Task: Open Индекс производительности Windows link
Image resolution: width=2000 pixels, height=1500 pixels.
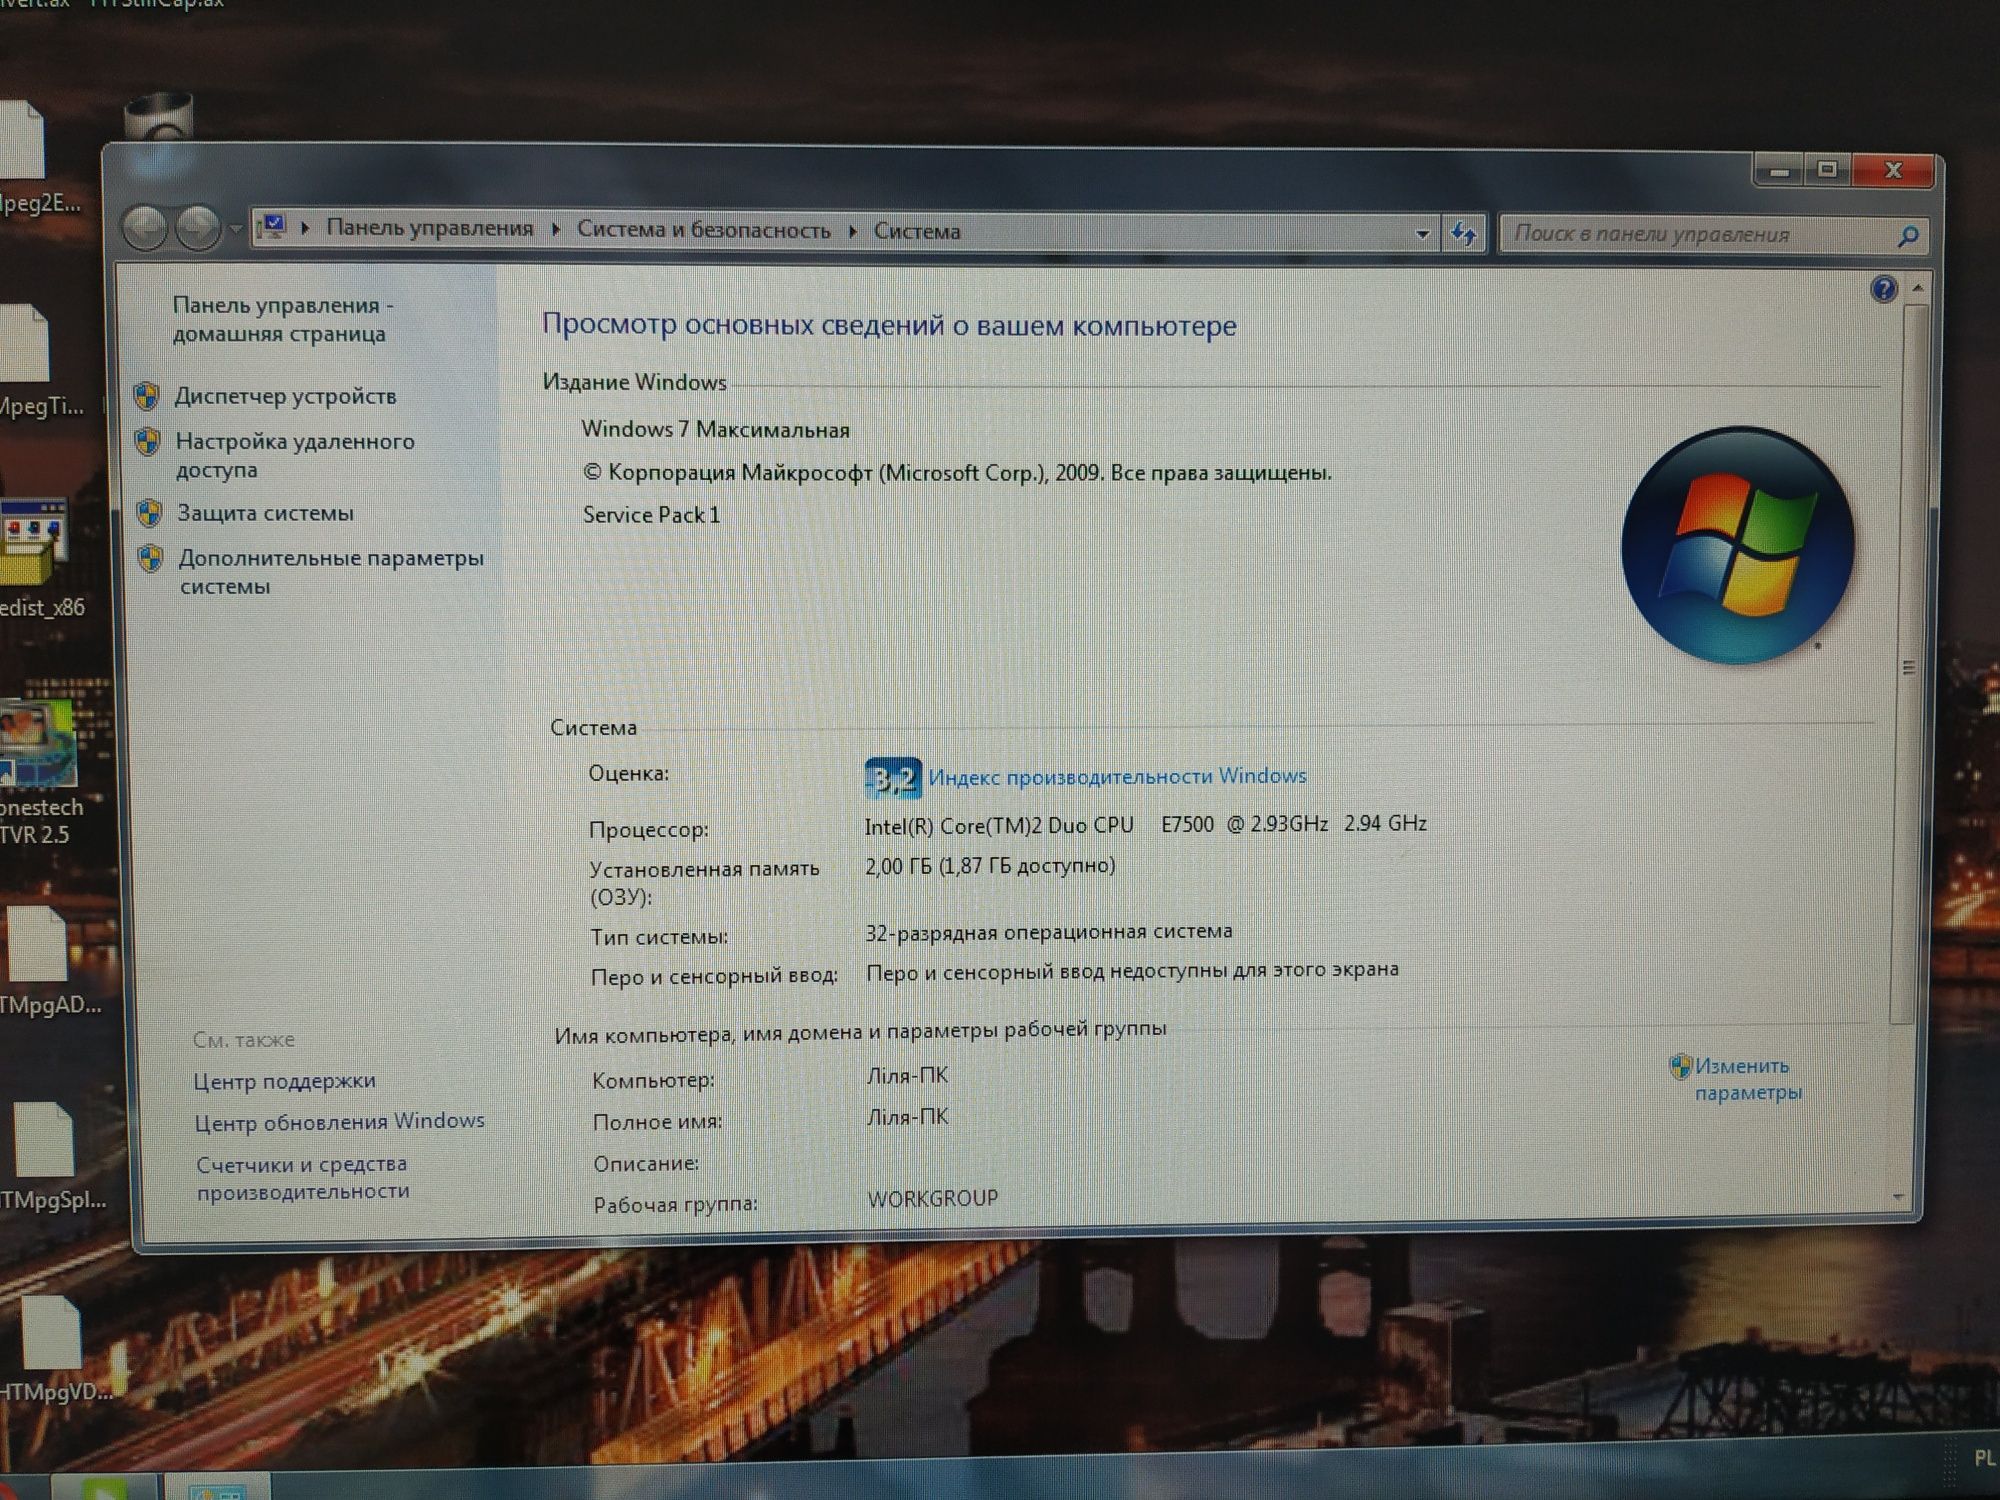Action: click(1117, 776)
